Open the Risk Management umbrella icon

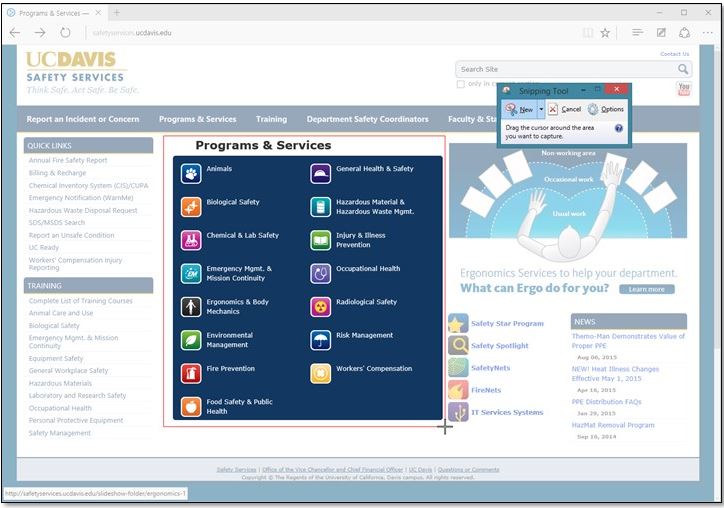click(x=320, y=340)
